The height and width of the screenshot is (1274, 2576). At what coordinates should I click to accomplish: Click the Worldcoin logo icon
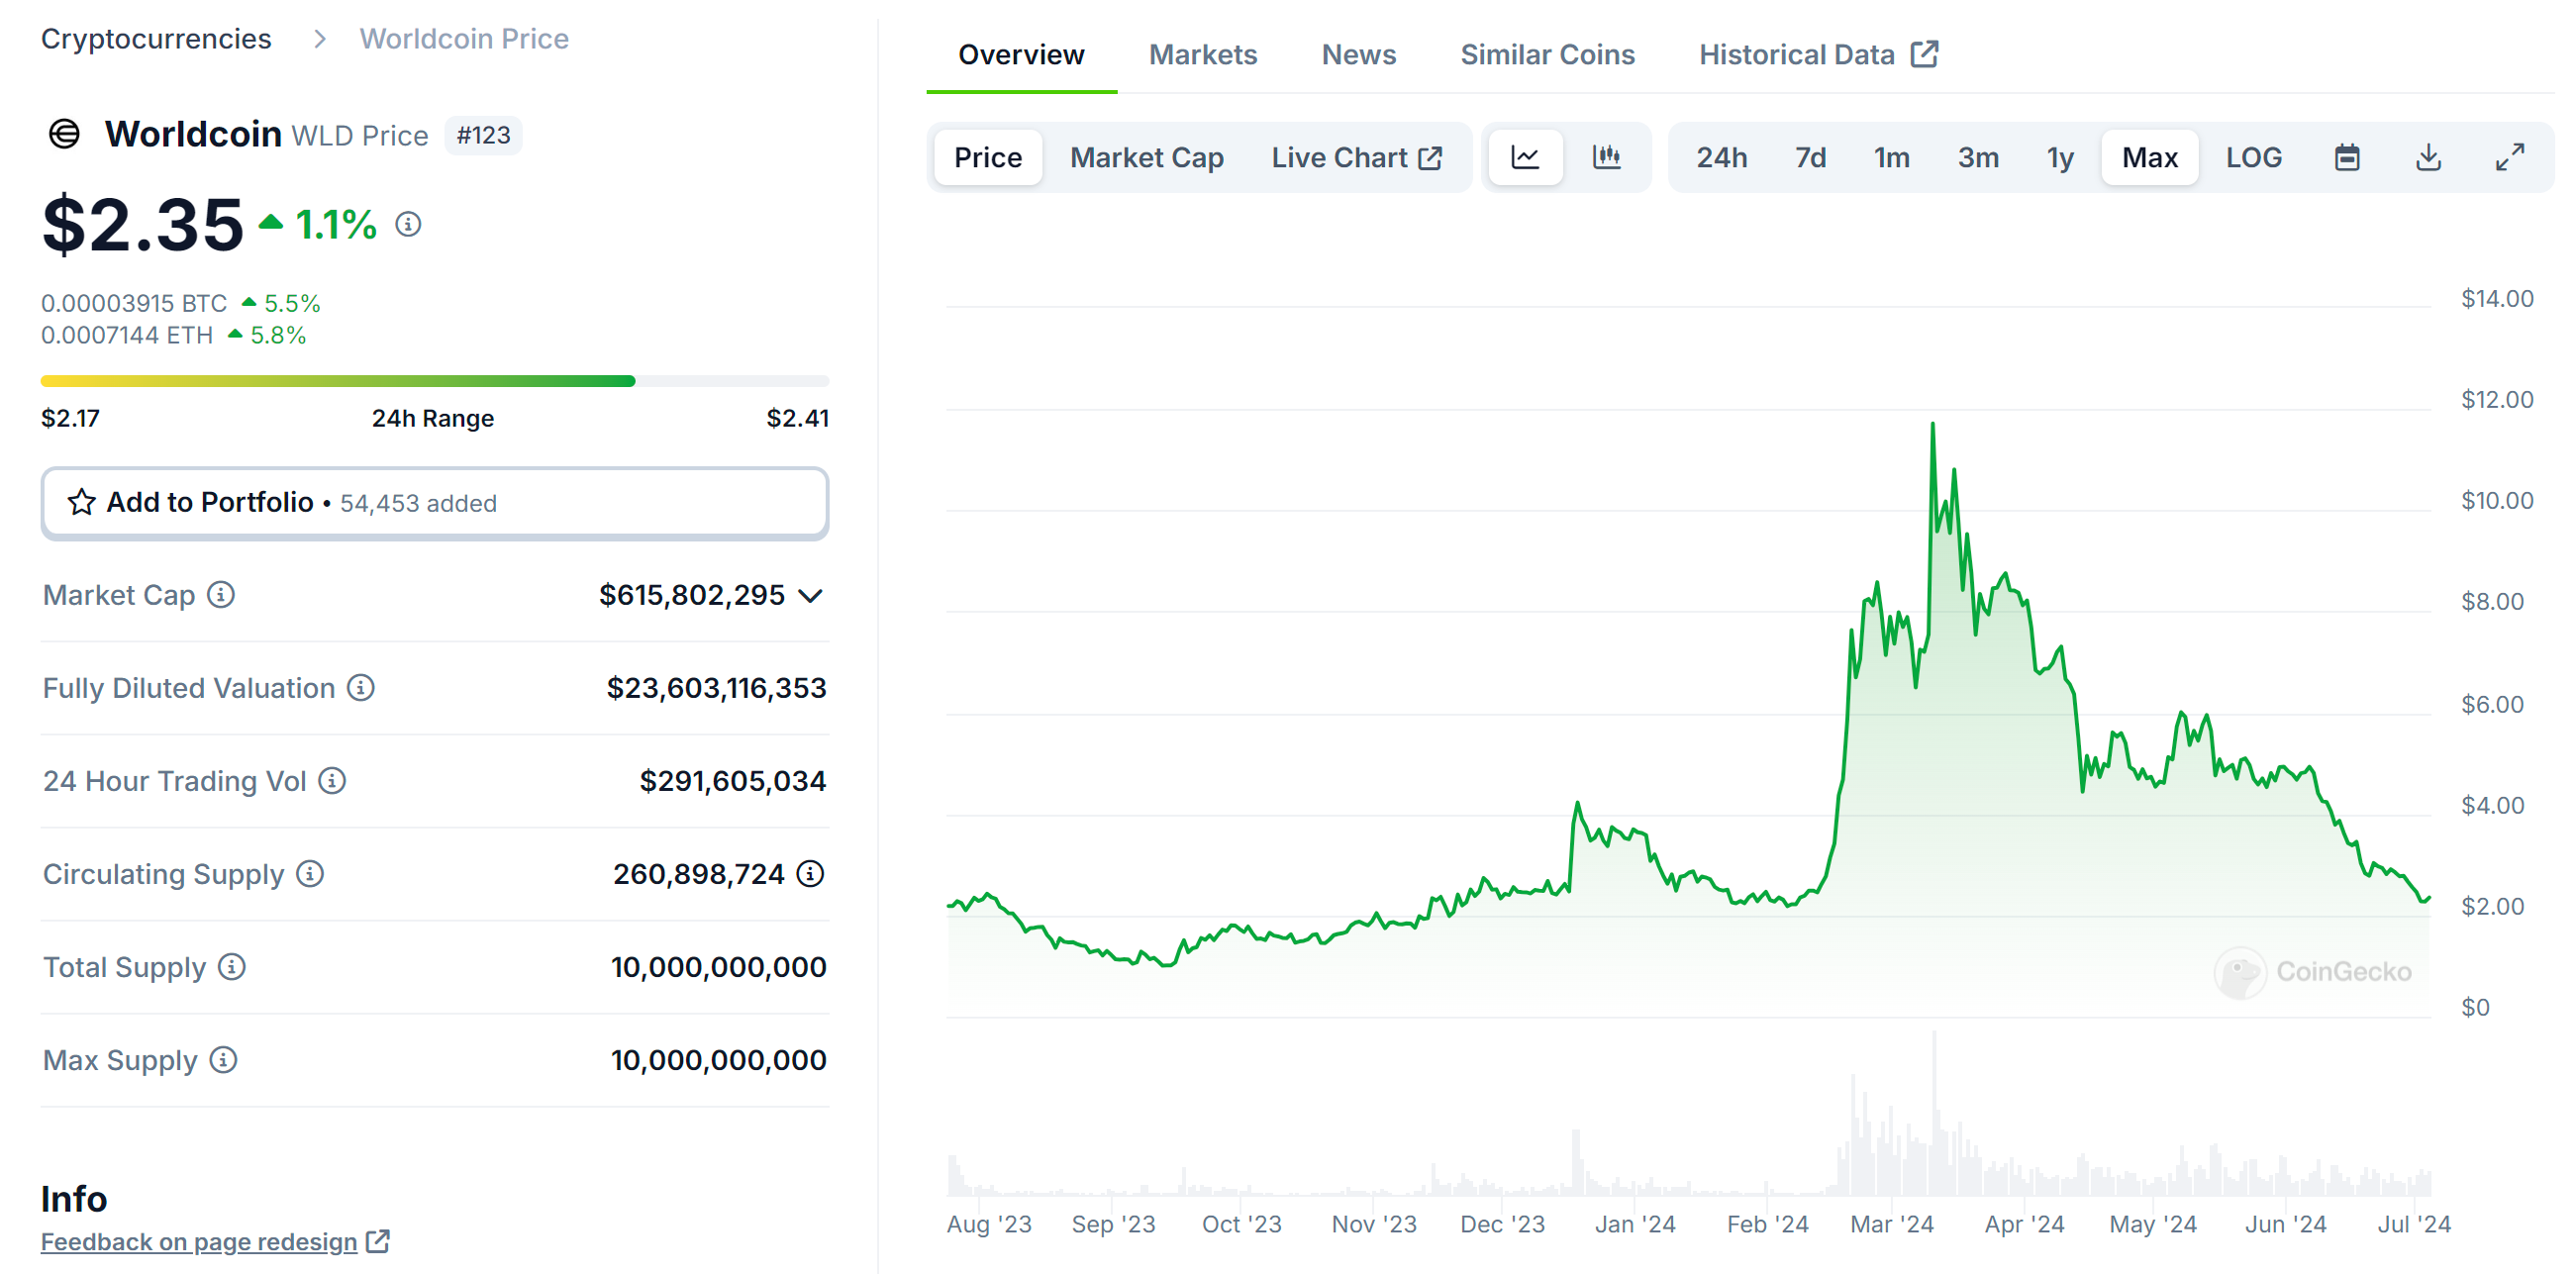coord(64,134)
